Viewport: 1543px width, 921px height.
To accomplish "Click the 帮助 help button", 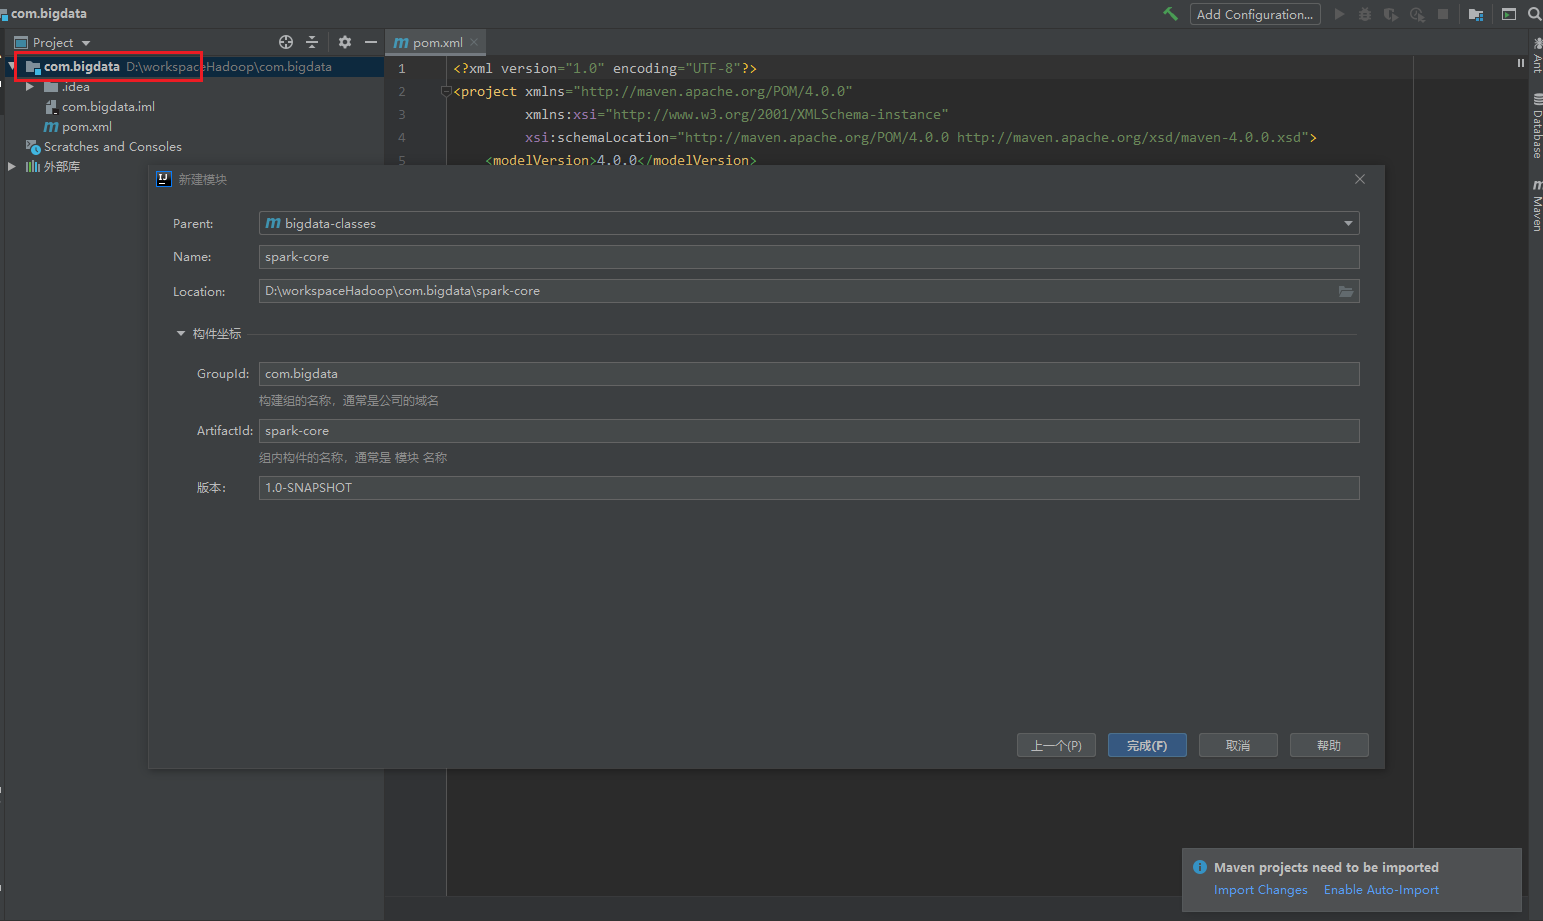I will (x=1329, y=745).
